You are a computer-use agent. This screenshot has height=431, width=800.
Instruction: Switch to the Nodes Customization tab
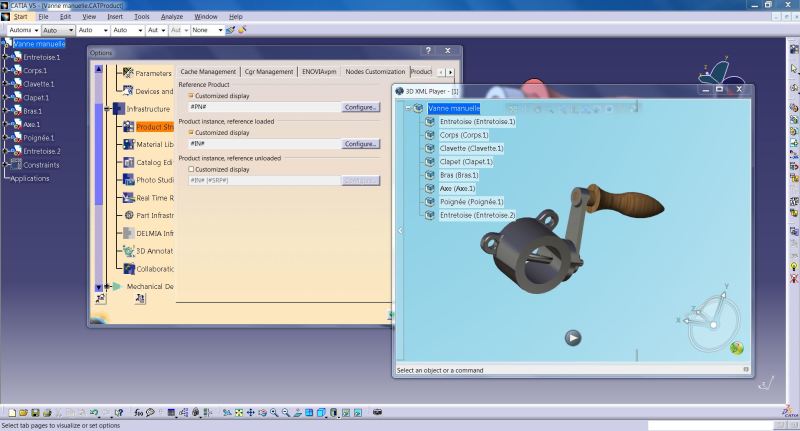(x=375, y=71)
